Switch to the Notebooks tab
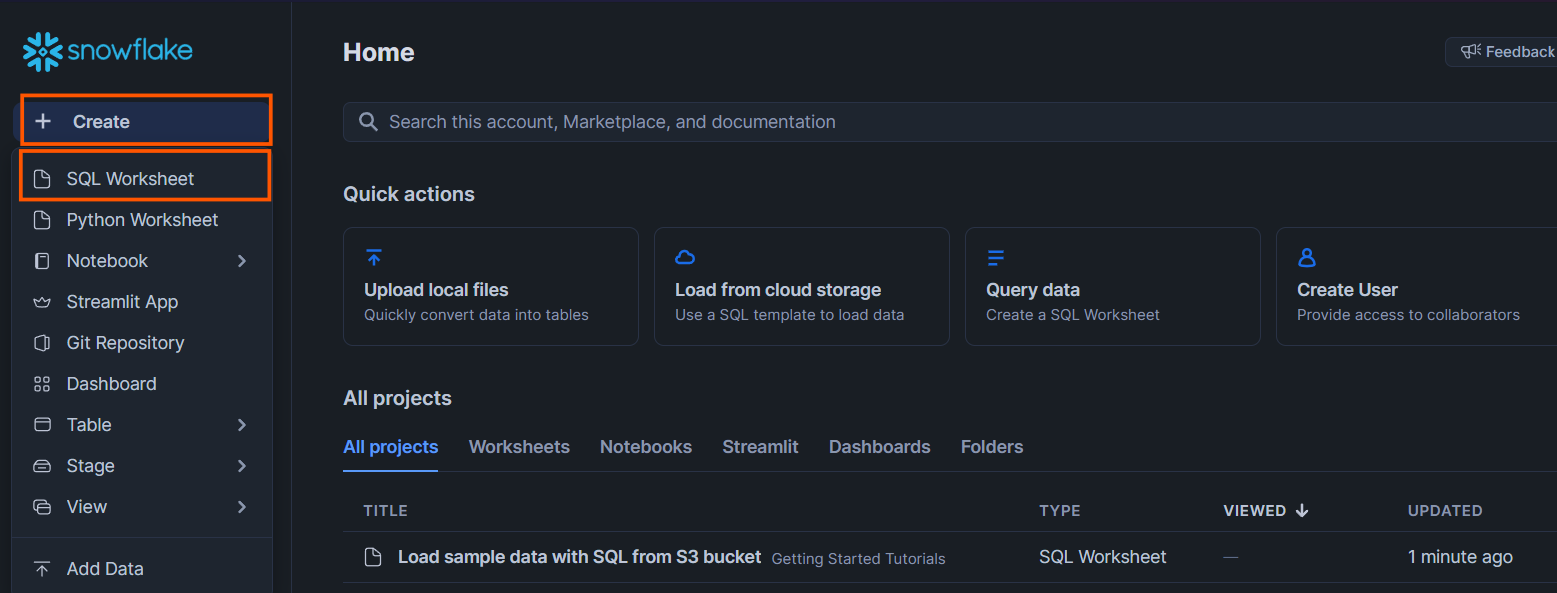 pyautogui.click(x=646, y=447)
